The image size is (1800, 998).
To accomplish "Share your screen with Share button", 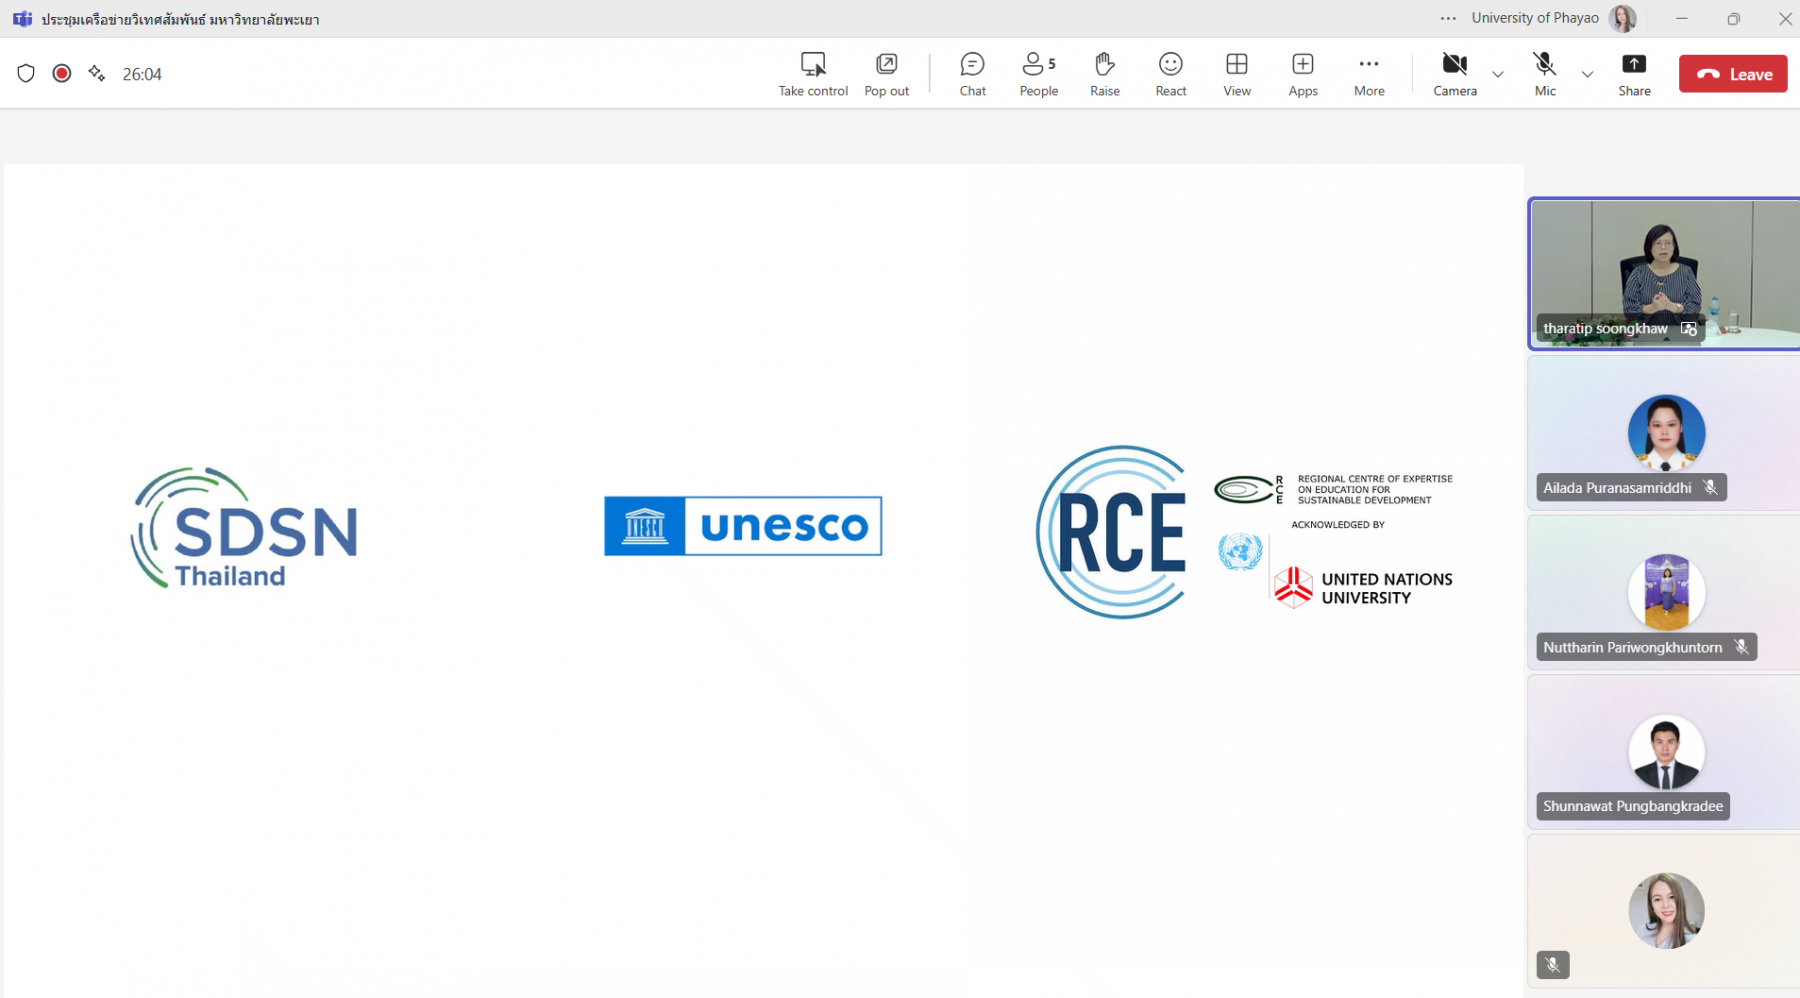I will (x=1634, y=74).
